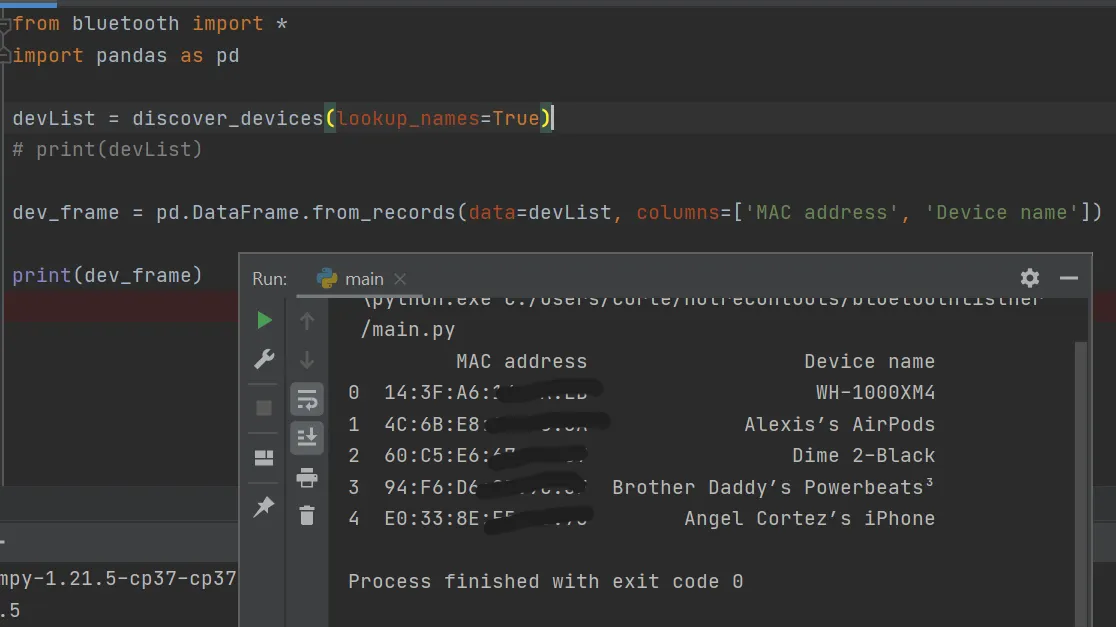The height and width of the screenshot is (627, 1116).
Task: Open Run panel settings gear
Action: [x=1030, y=278]
